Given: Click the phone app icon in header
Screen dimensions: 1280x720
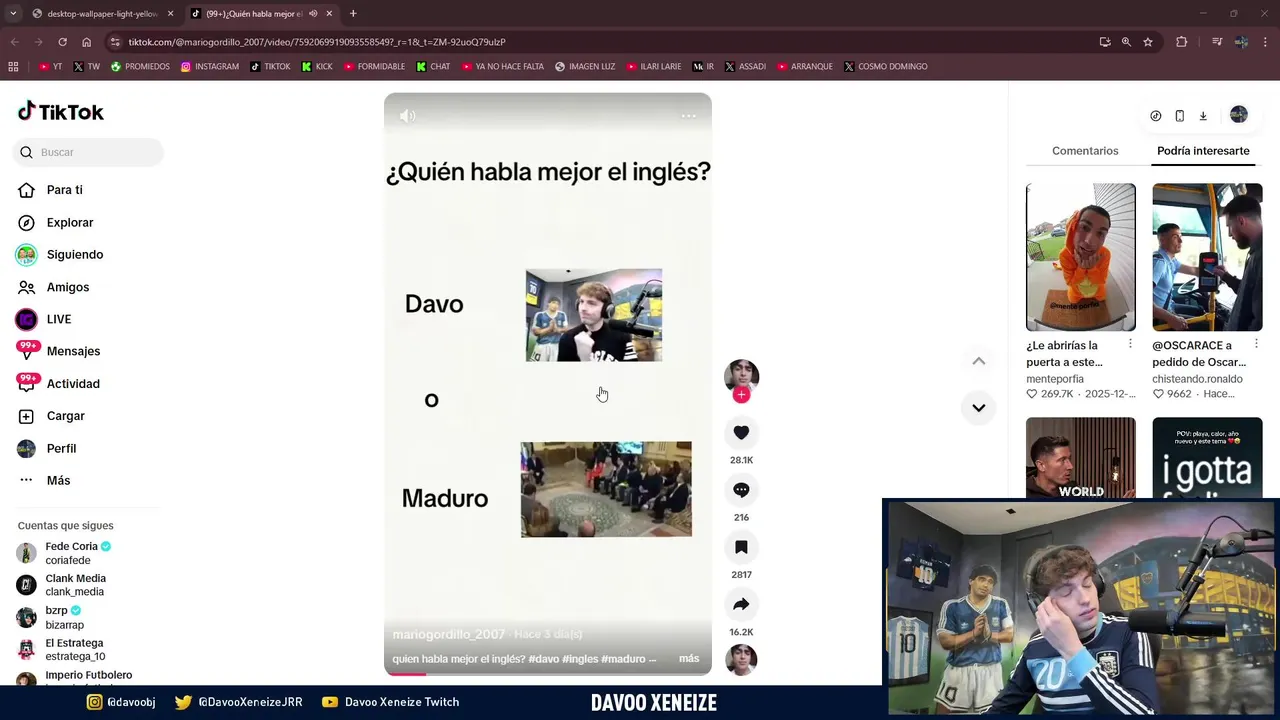Looking at the screenshot, I should (1179, 116).
